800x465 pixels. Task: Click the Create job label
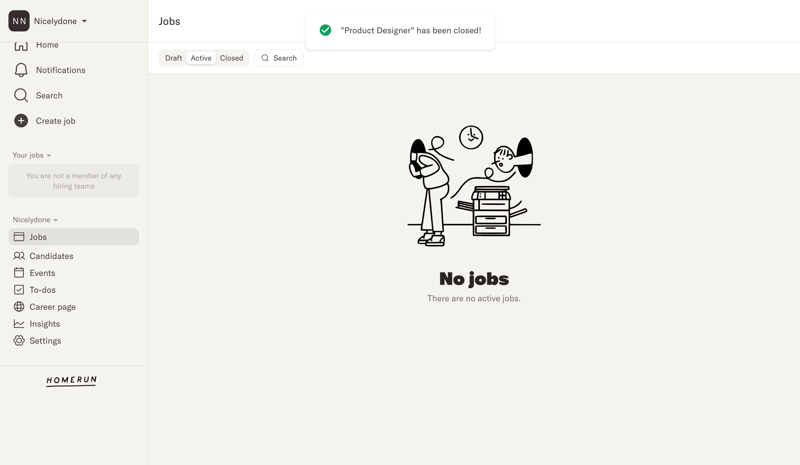tap(56, 121)
